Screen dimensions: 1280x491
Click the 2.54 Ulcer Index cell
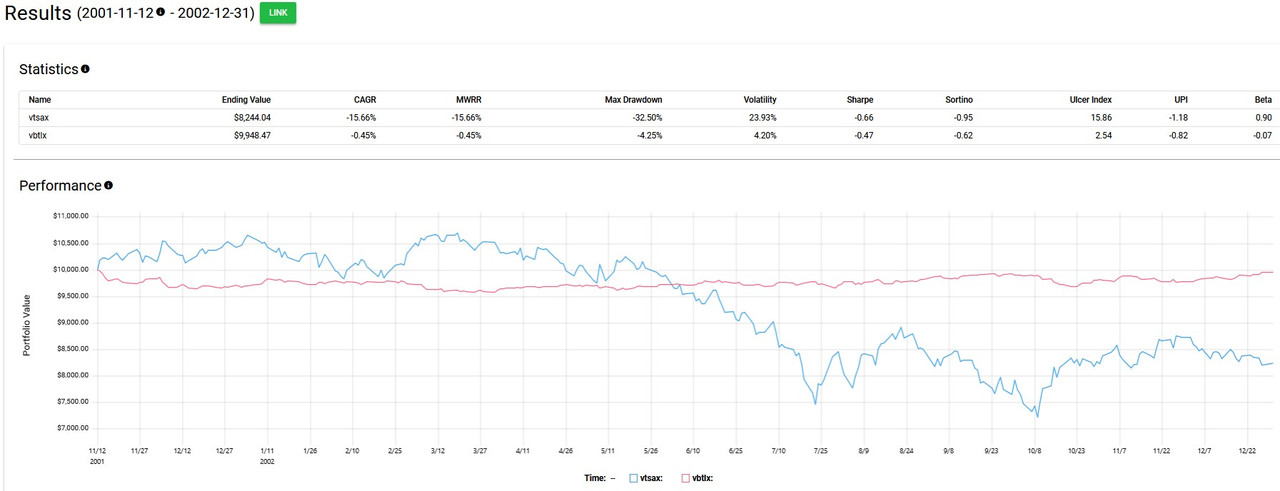[x=1104, y=135]
